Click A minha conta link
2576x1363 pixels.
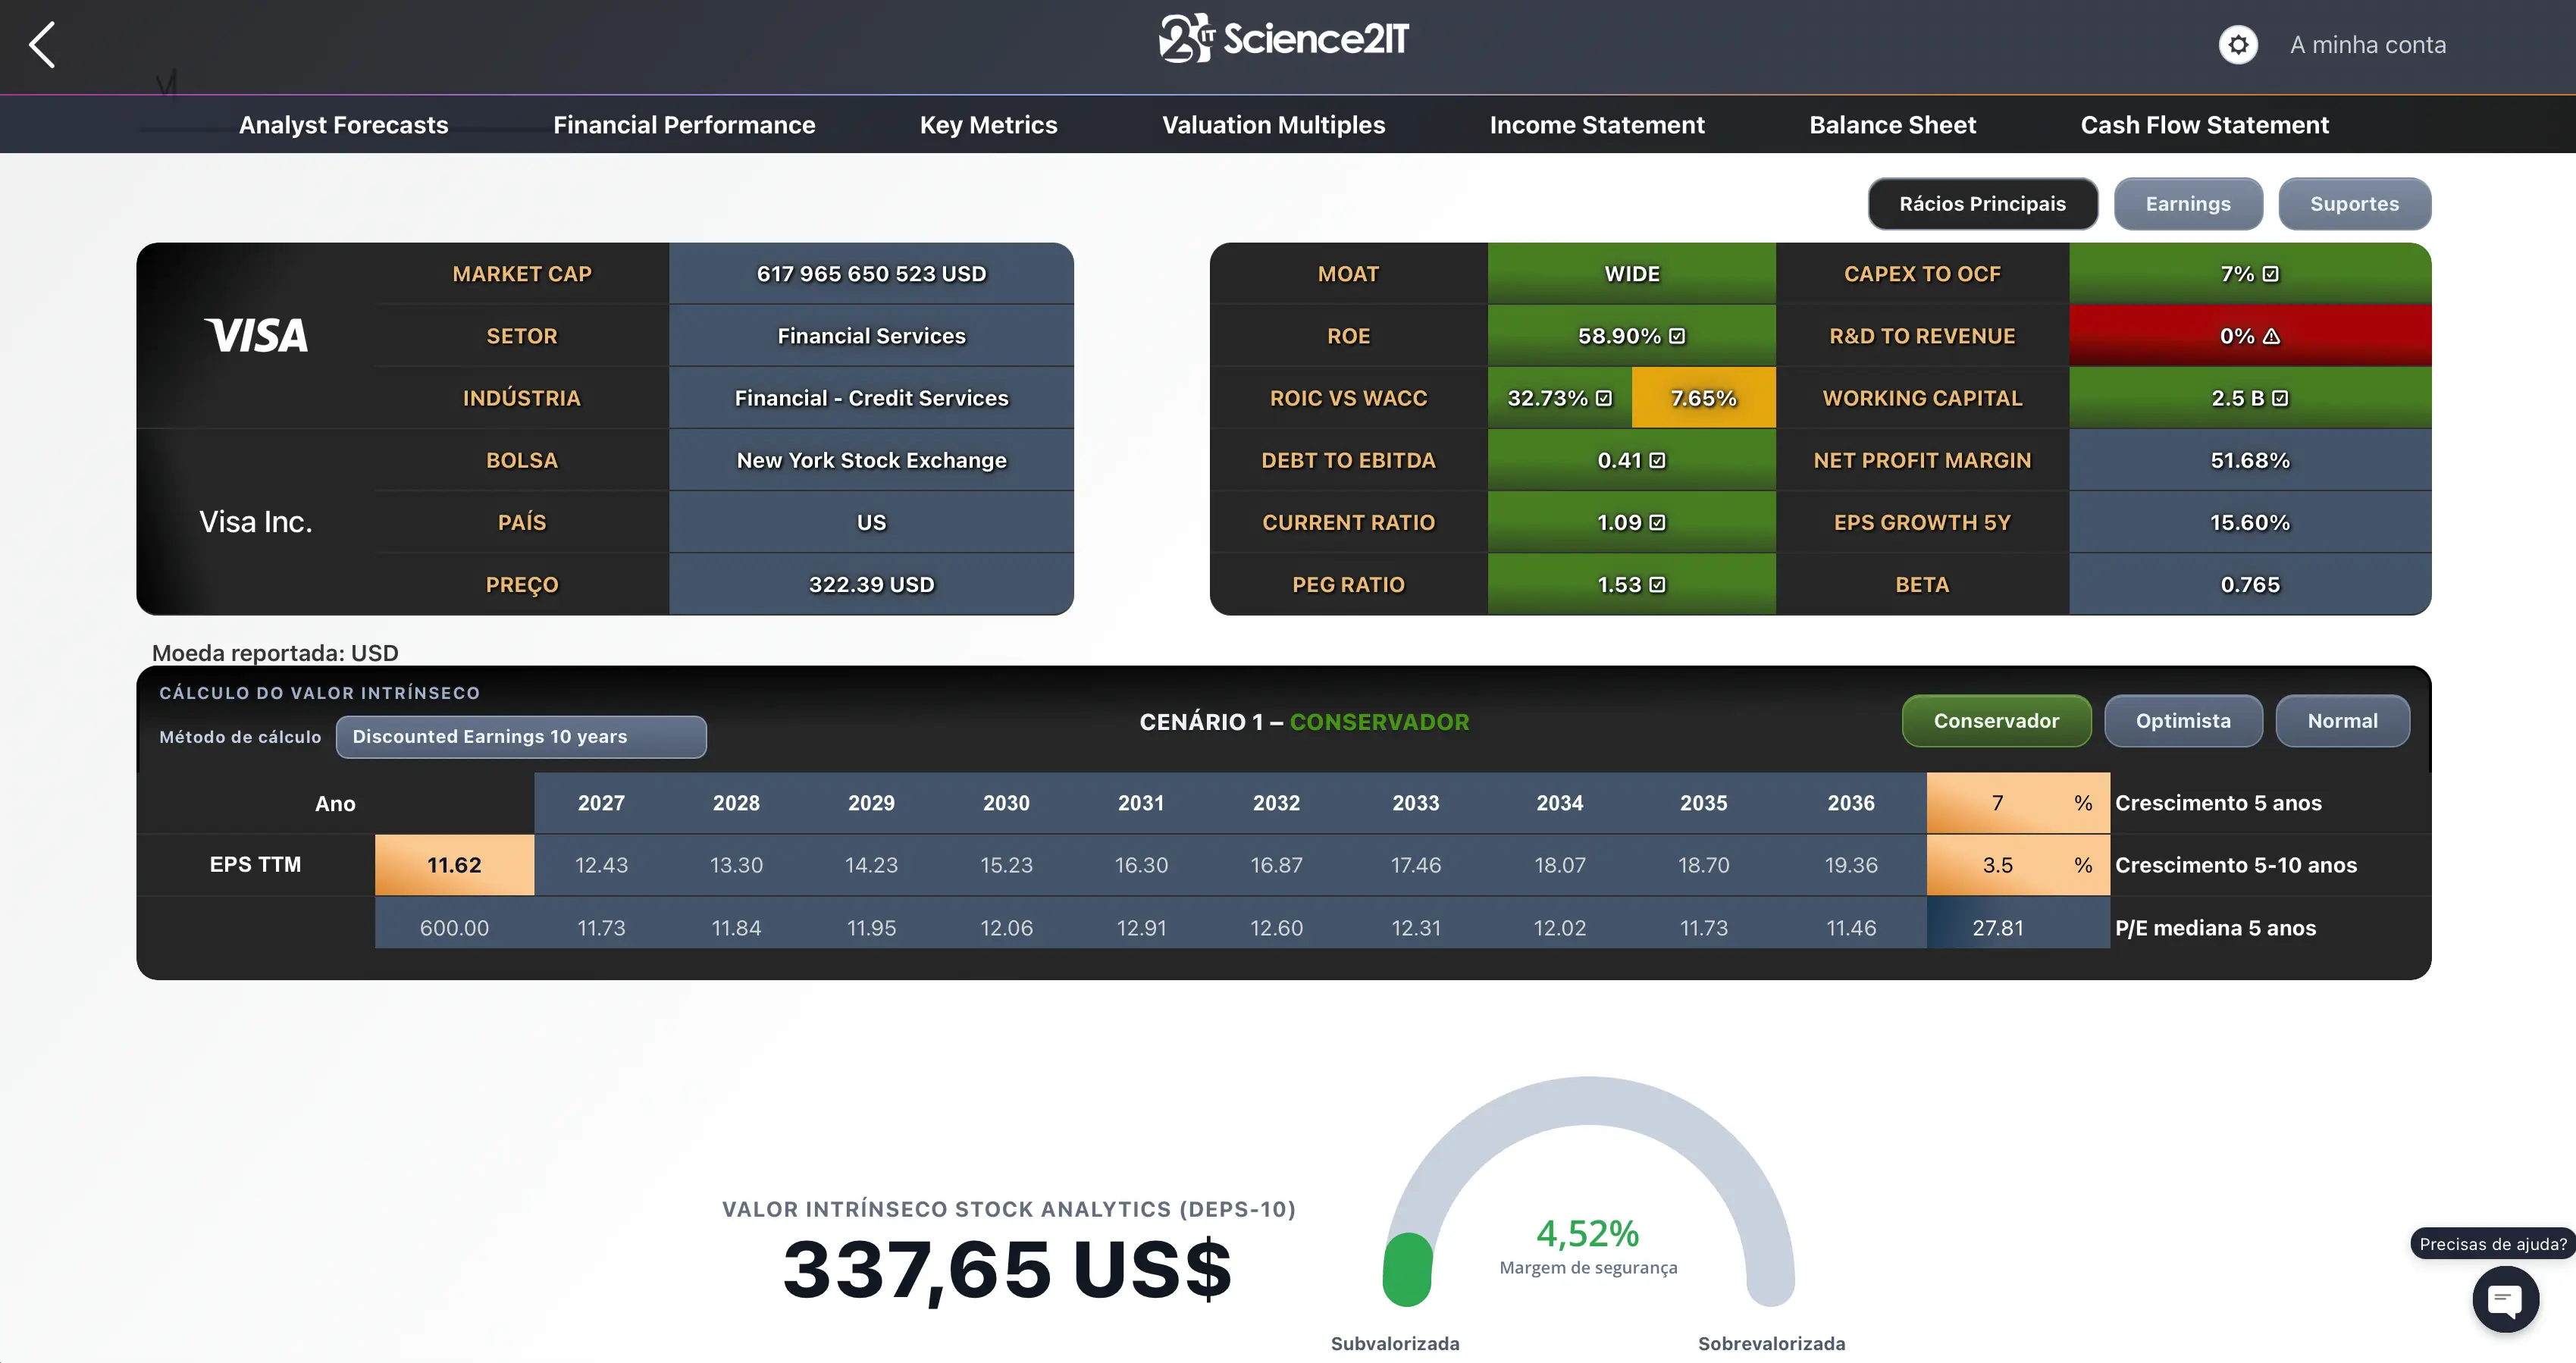click(2368, 45)
